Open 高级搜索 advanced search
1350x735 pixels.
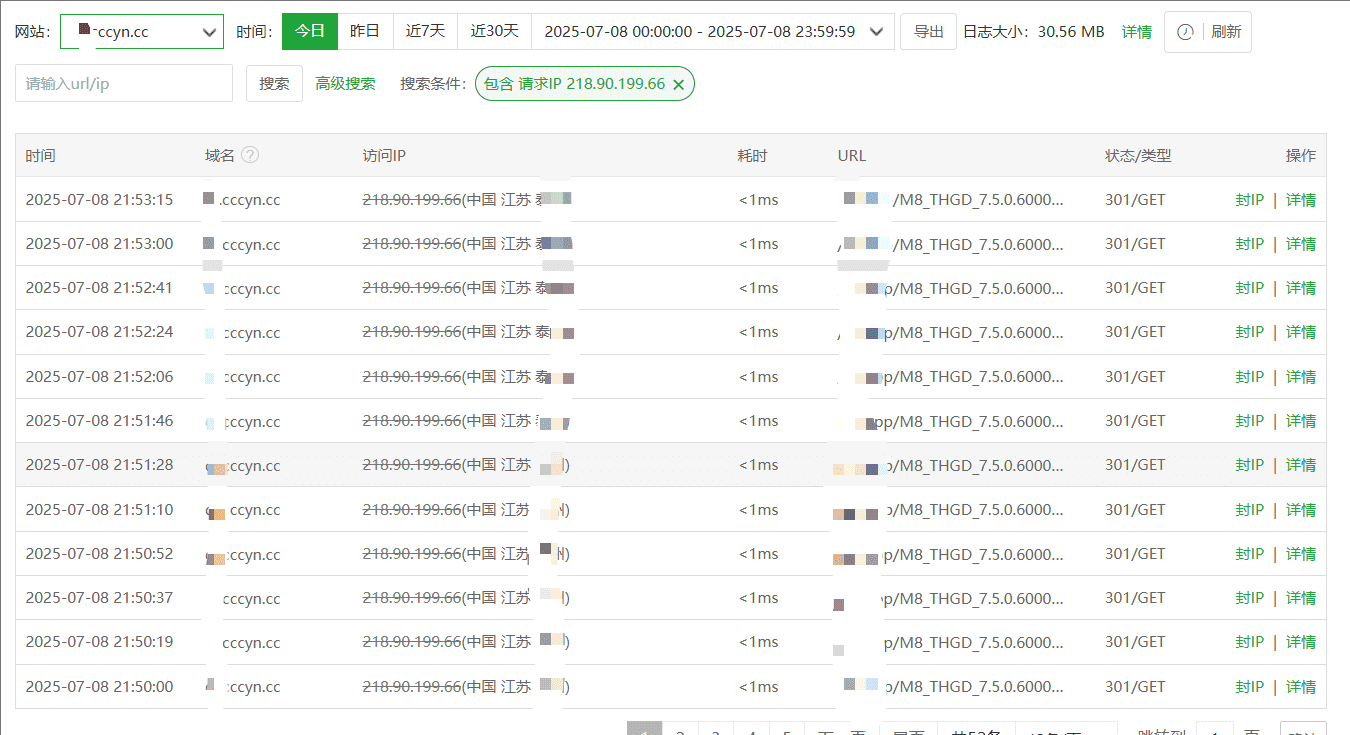click(346, 83)
